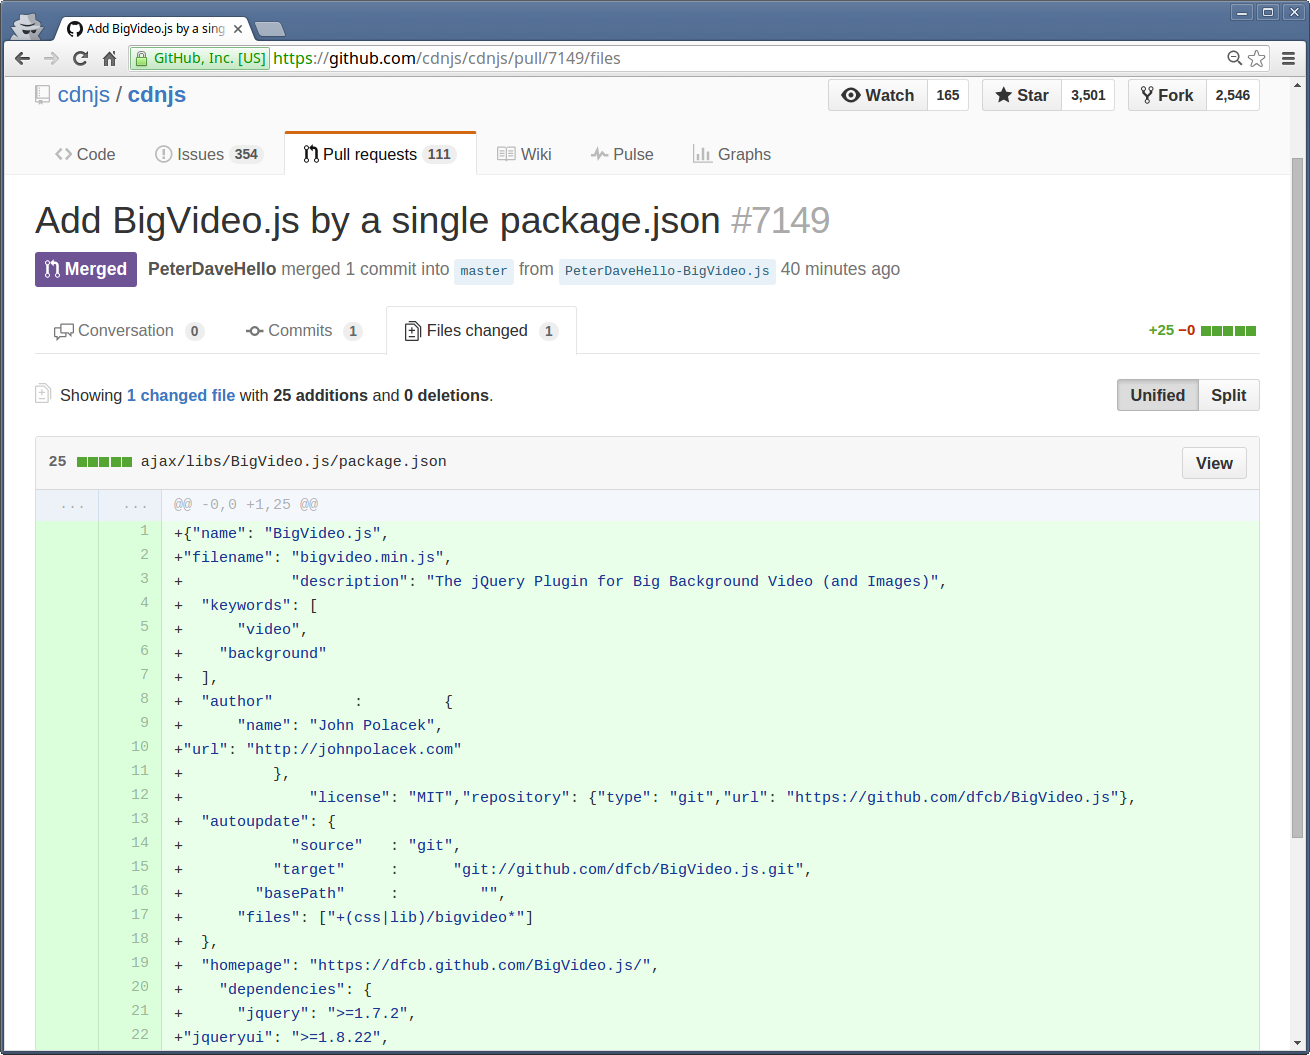Open the ajax/libs/BigVideo.js/package.json file path
Viewport: 1310px width, 1055px height.
pos(293,462)
